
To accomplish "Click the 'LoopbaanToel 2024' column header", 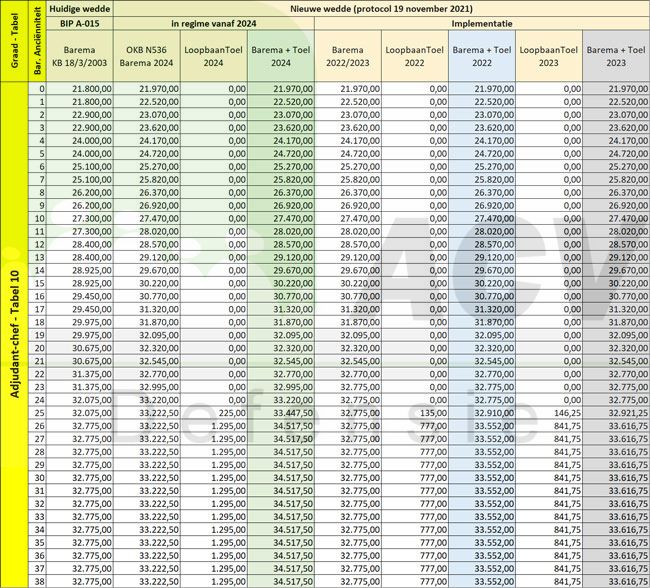I will [214, 56].
